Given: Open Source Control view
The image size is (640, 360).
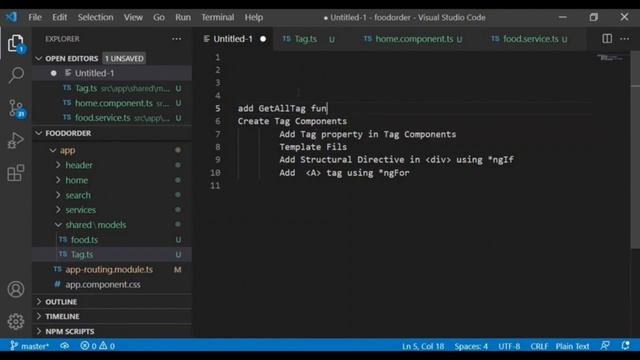Looking at the screenshot, I should (x=16, y=109).
